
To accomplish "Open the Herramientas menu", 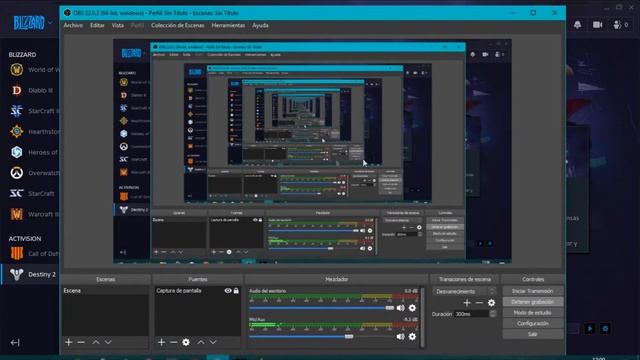I will tap(228, 25).
